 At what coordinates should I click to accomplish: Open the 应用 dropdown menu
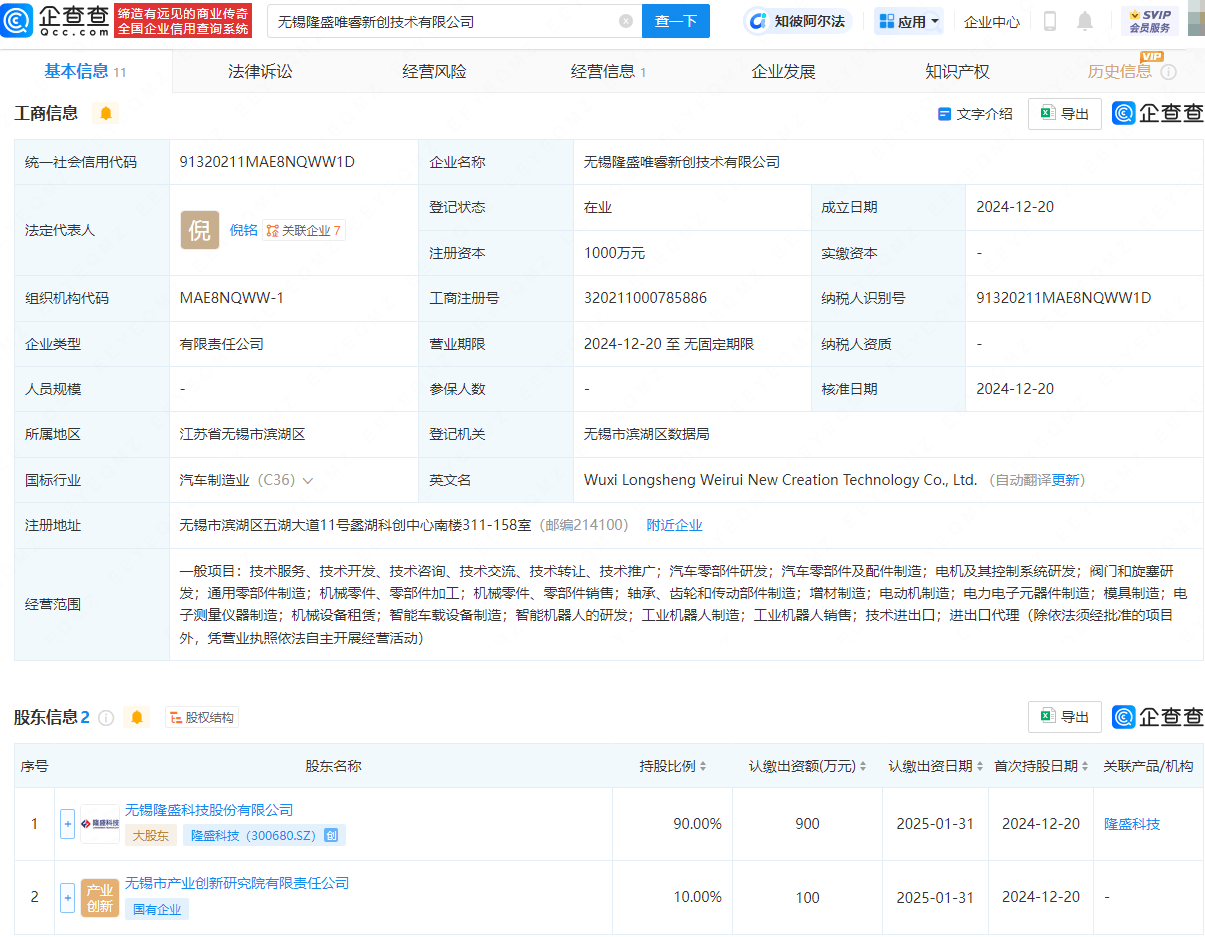click(x=909, y=21)
